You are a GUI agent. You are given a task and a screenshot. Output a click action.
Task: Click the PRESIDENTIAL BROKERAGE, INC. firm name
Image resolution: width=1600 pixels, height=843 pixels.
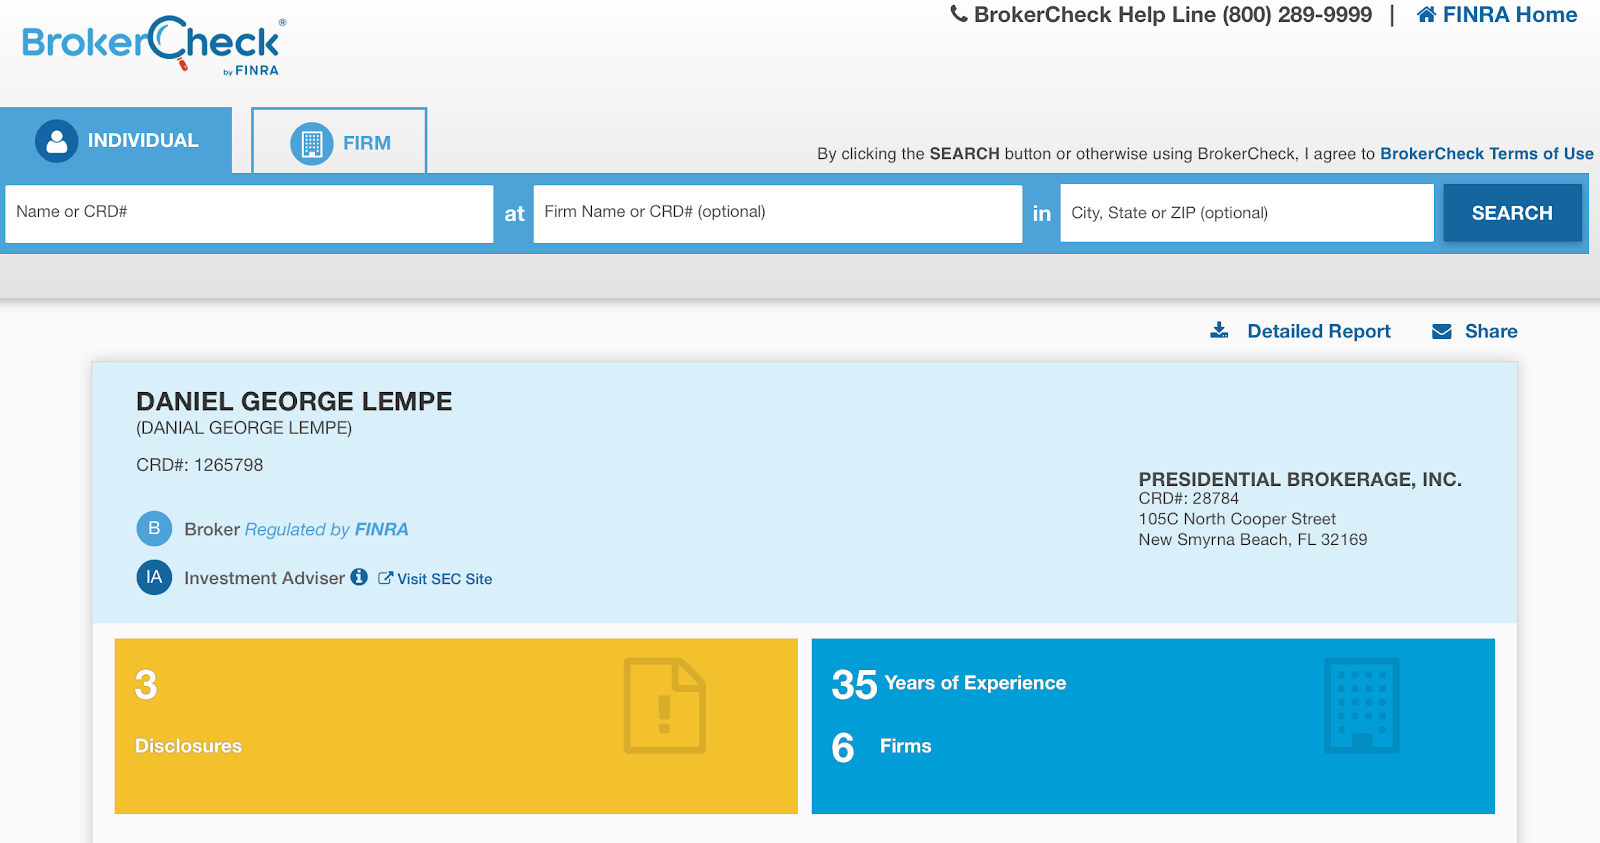[x=1300, y=479]
